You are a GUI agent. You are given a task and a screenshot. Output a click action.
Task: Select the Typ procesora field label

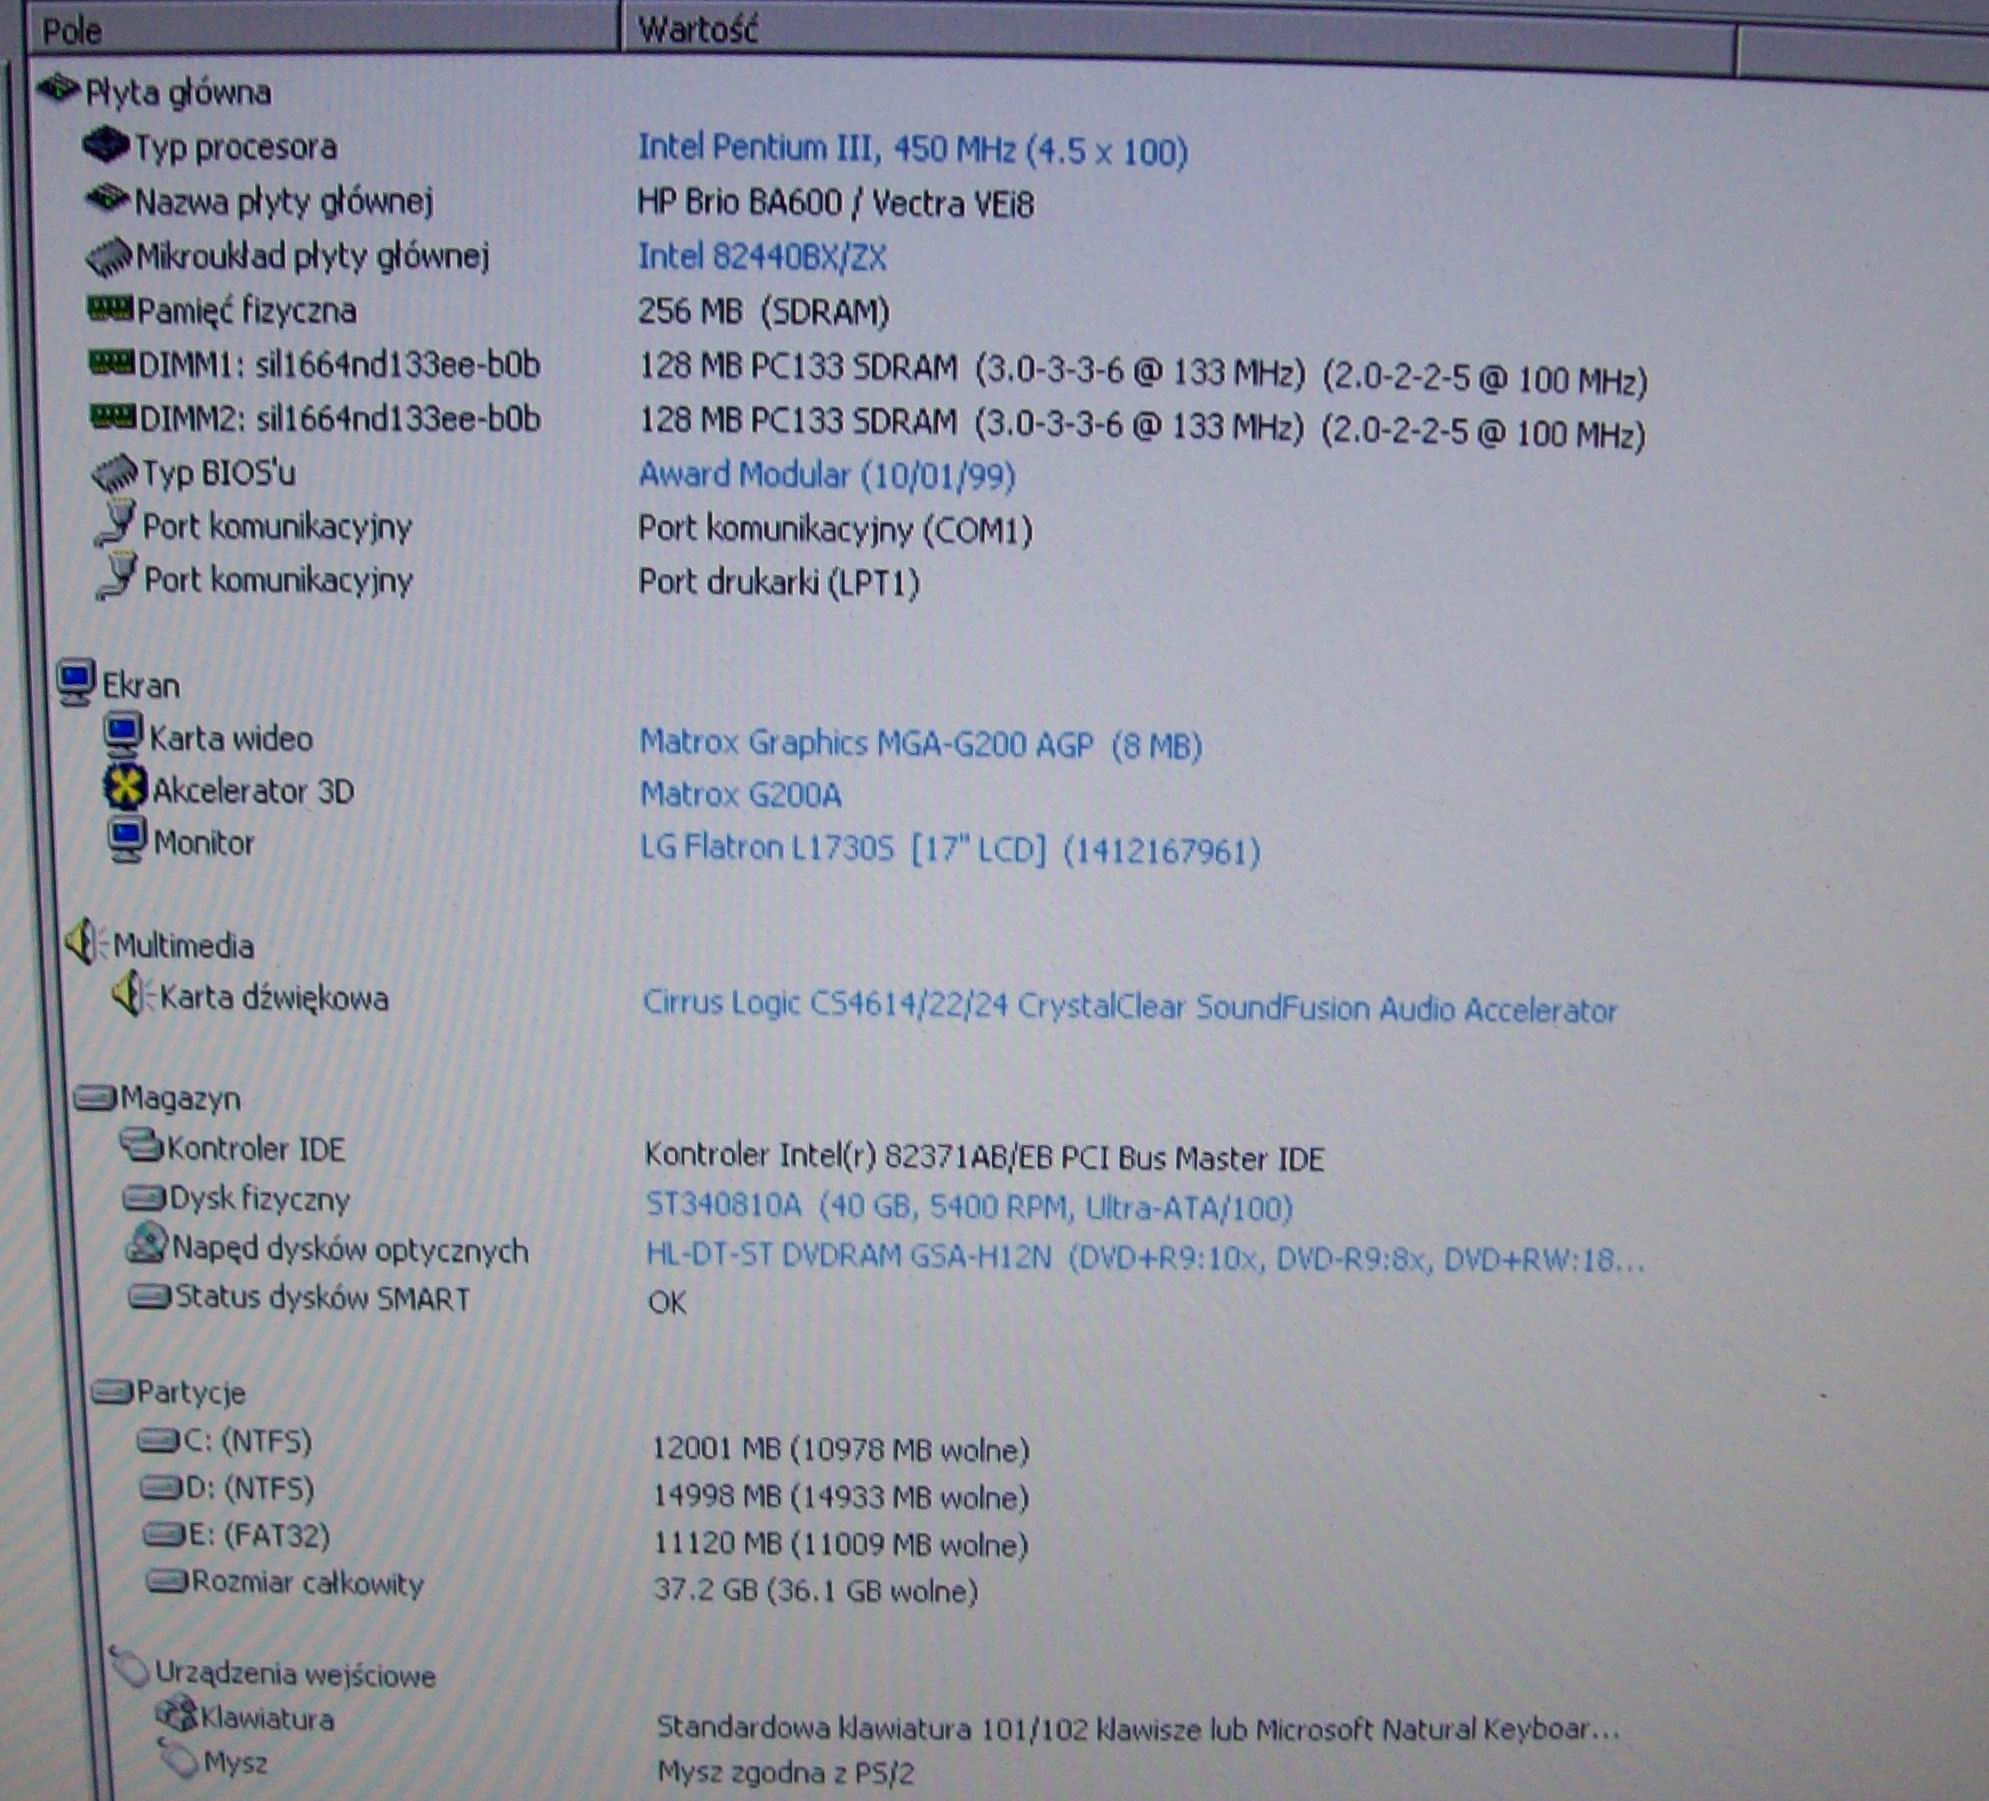tap(236, 148)
